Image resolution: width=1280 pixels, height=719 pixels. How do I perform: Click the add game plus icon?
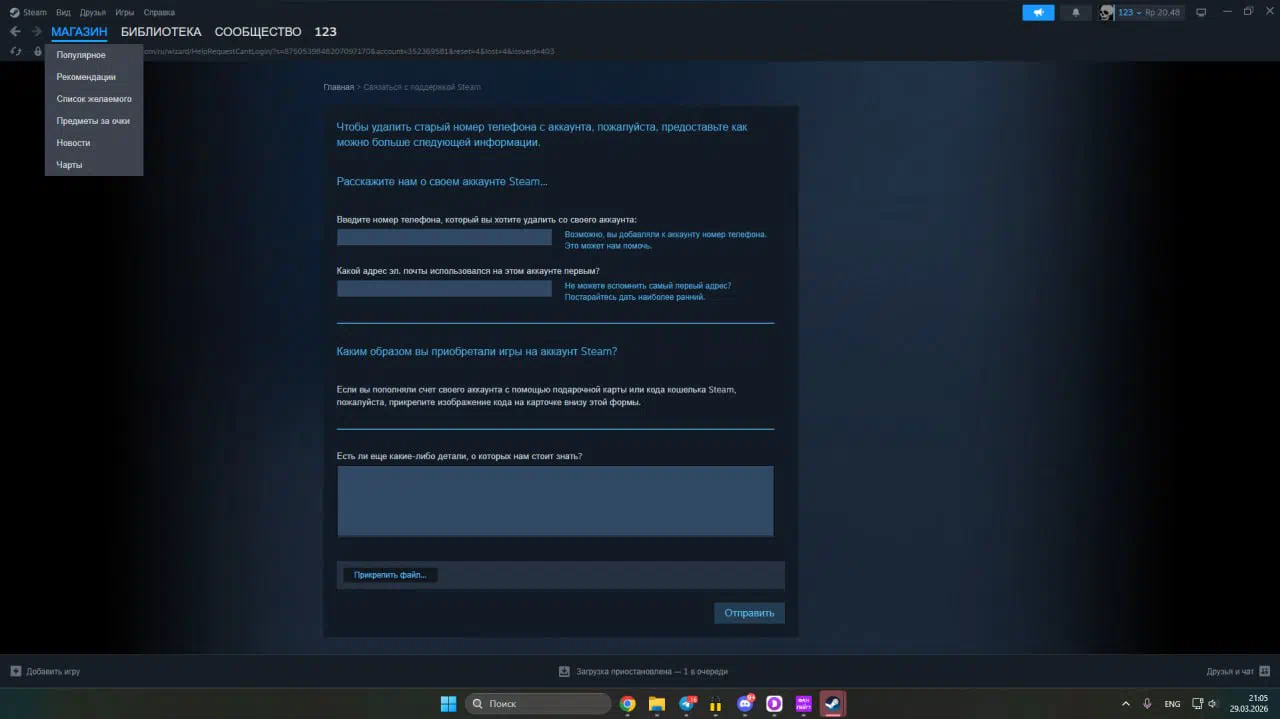(x=15, y=671)
